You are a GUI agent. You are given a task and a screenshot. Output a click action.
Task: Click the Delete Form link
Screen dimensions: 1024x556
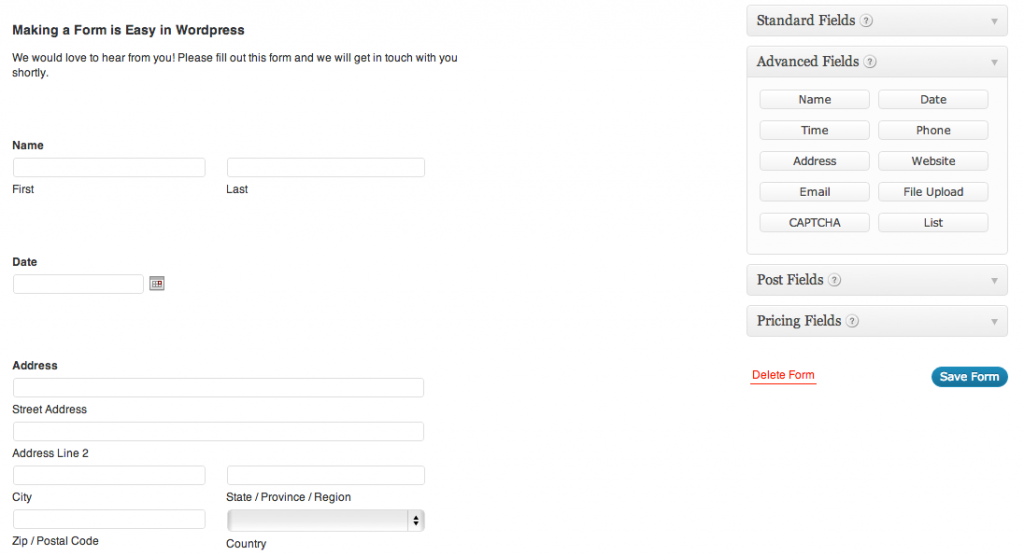click(783, 375)
